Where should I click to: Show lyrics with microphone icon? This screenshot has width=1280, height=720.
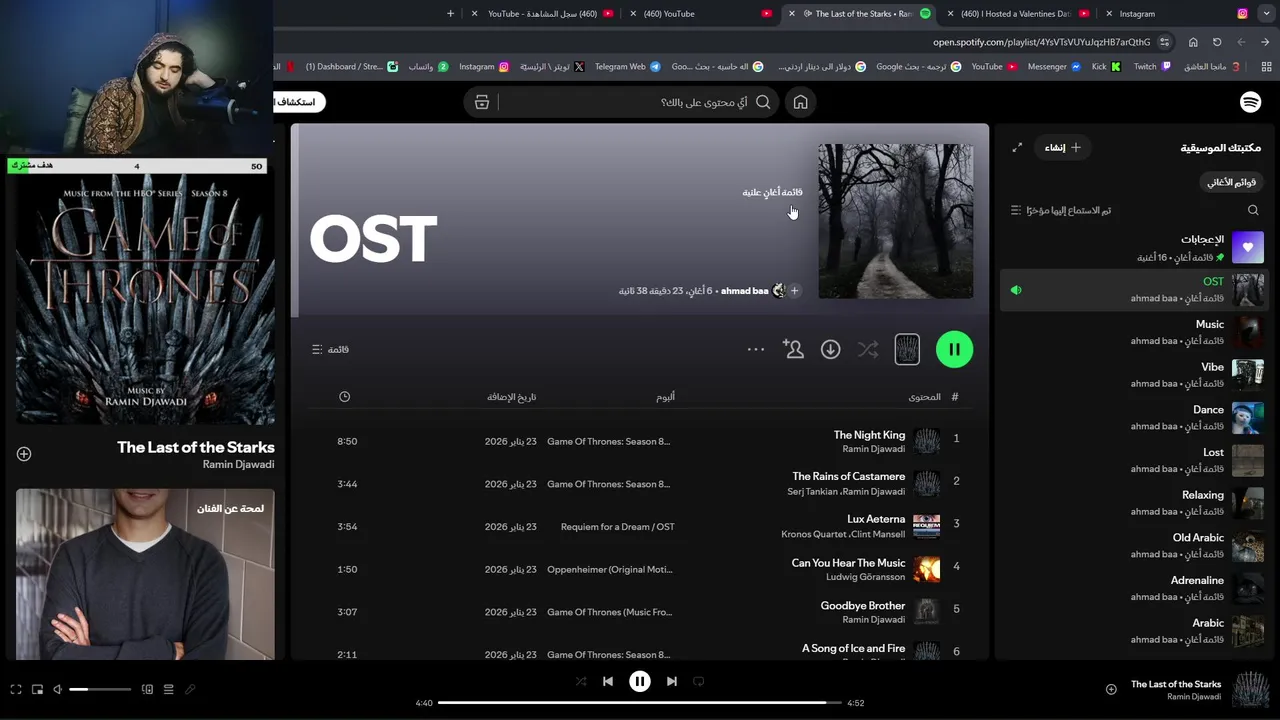(x=190, y=690)
